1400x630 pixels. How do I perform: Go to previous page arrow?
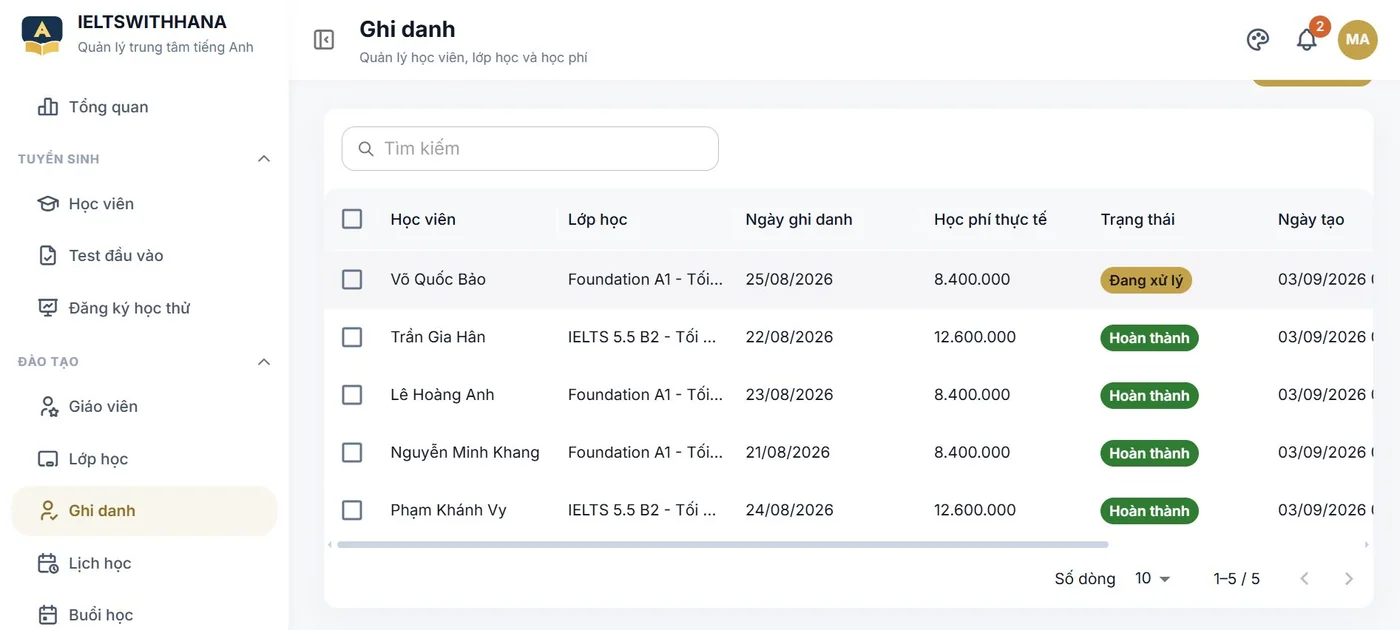click(1304, 579)
